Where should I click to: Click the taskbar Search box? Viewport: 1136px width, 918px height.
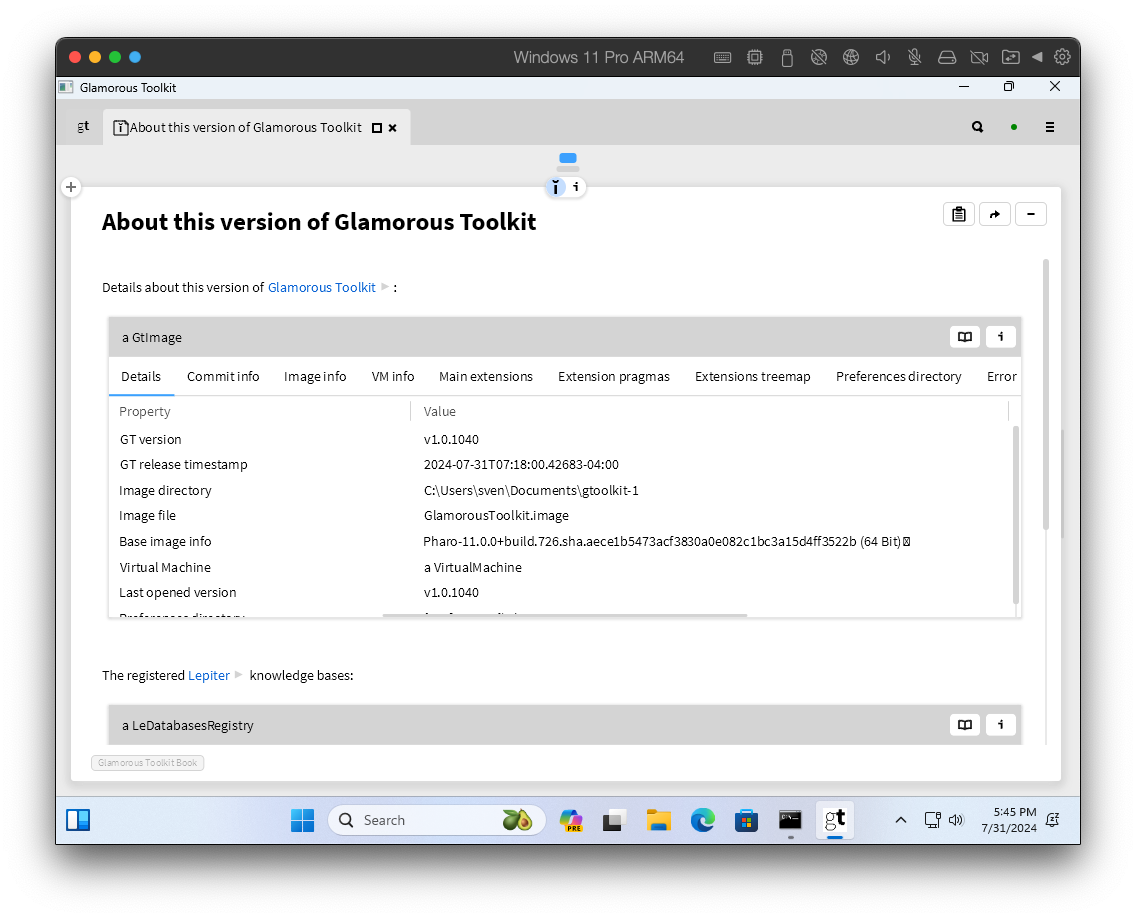437,820
